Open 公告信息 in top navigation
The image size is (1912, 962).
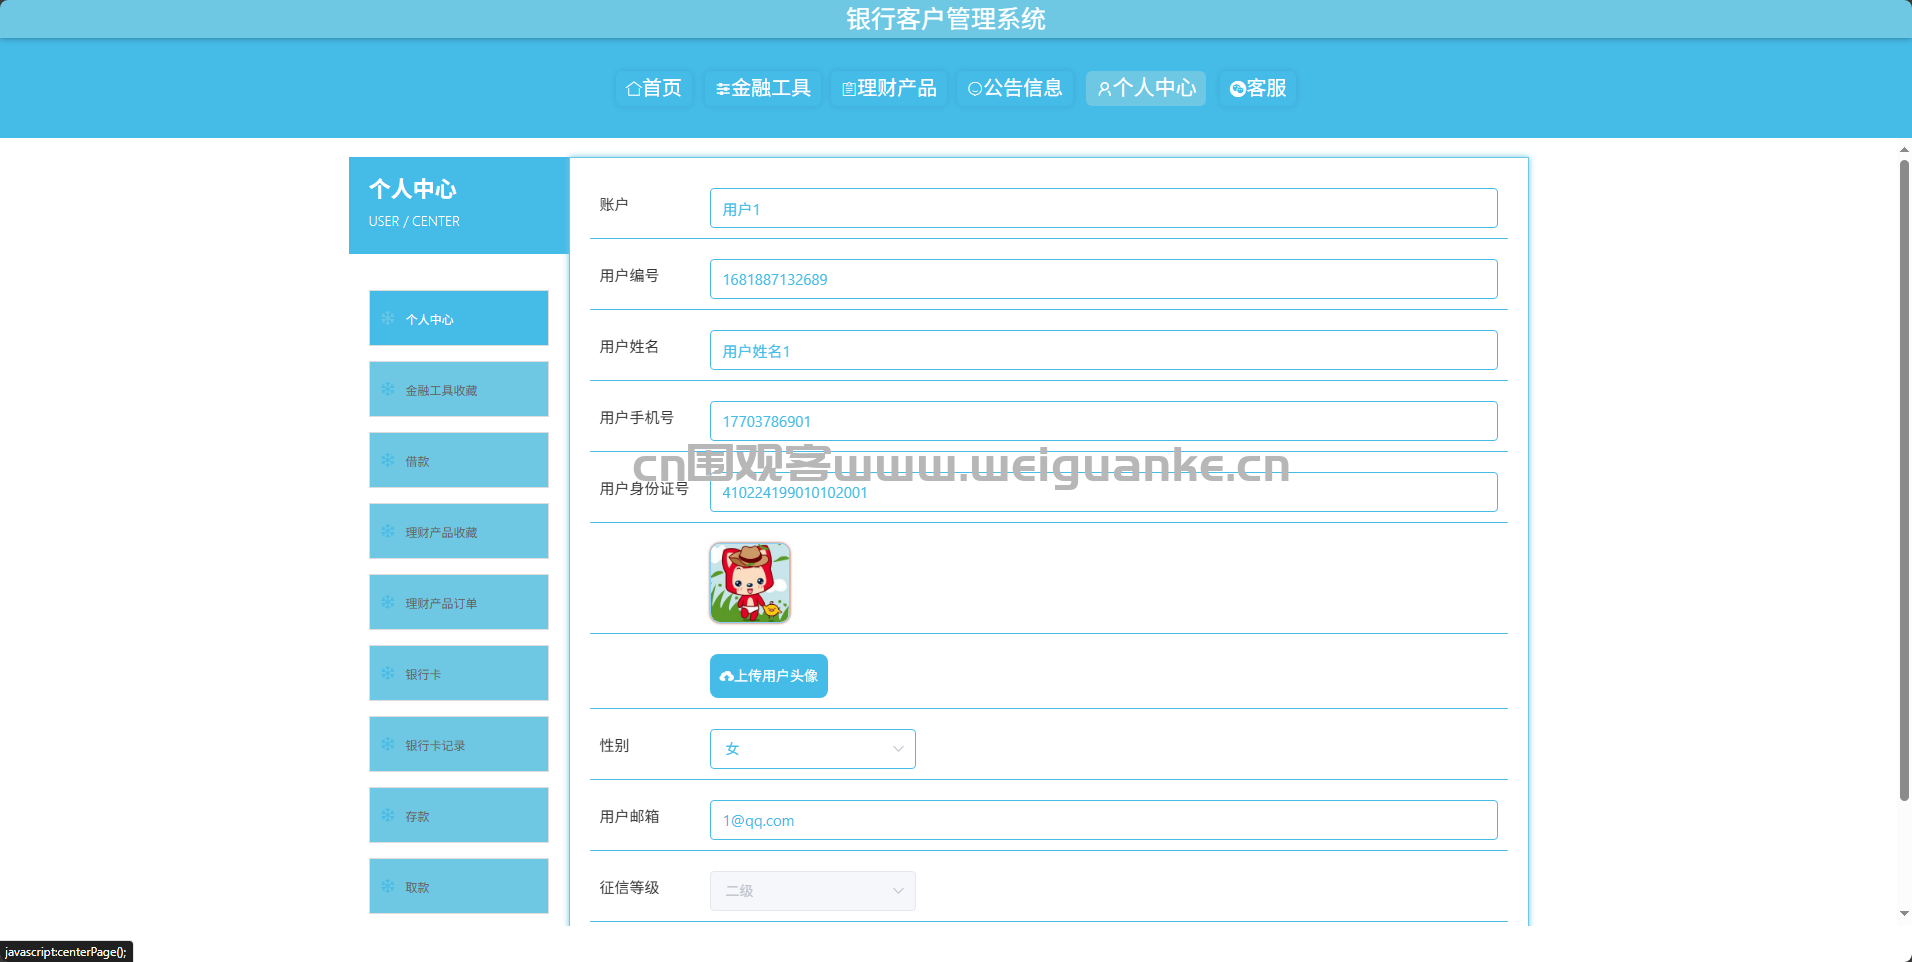pyautogui.click(x=1015, y=88)
